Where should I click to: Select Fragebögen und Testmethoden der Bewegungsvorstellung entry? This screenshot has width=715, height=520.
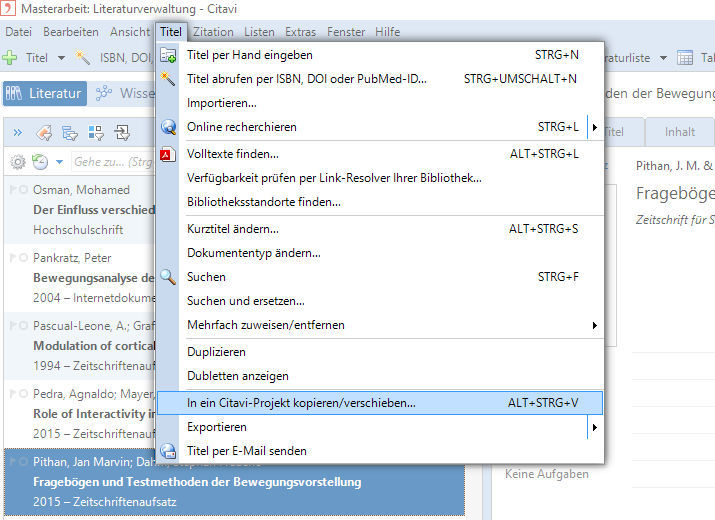point(234,482)
